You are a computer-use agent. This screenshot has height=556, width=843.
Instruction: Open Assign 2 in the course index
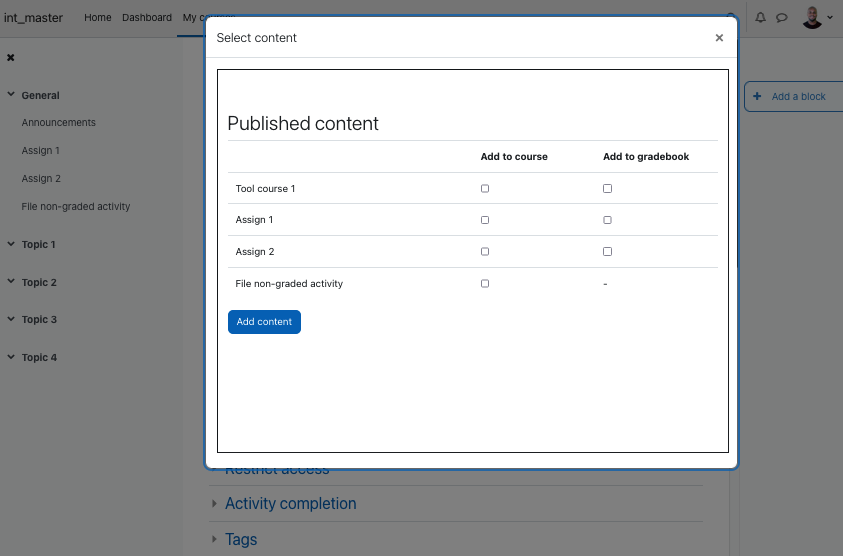[41, 179]
